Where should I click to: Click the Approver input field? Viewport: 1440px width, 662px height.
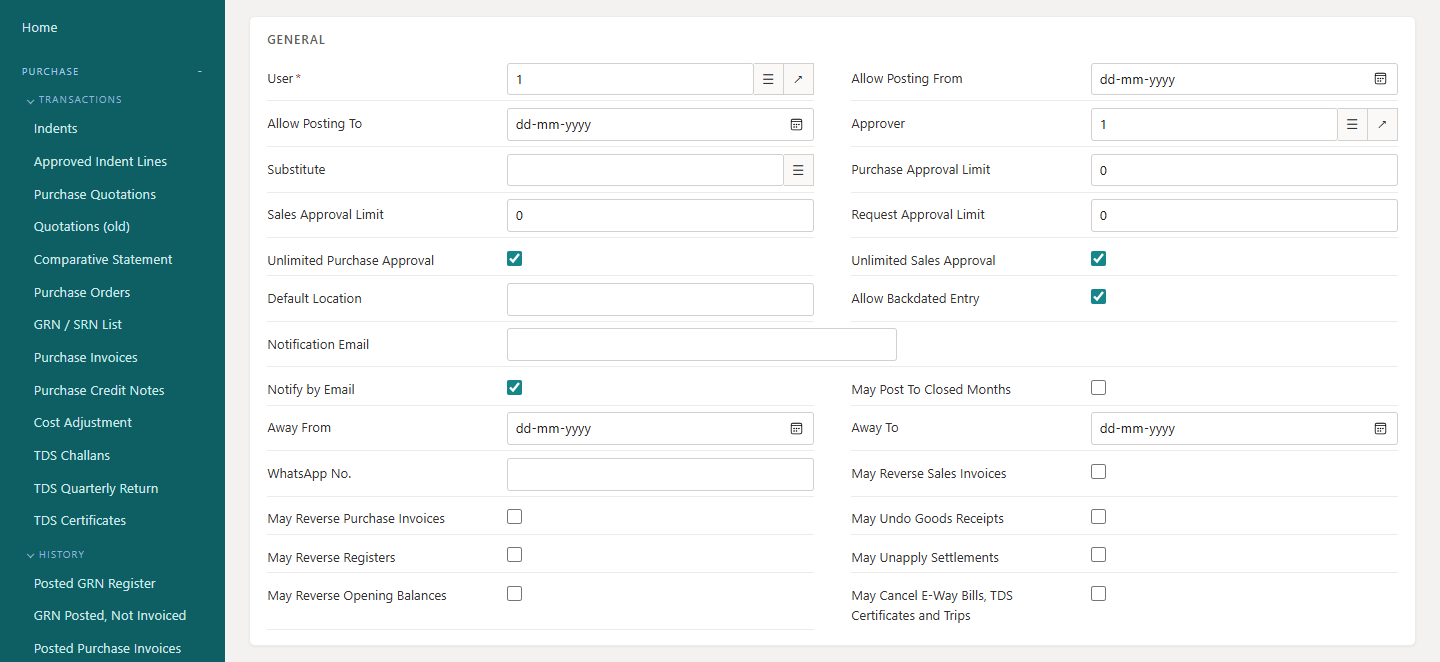(1214, 124)
